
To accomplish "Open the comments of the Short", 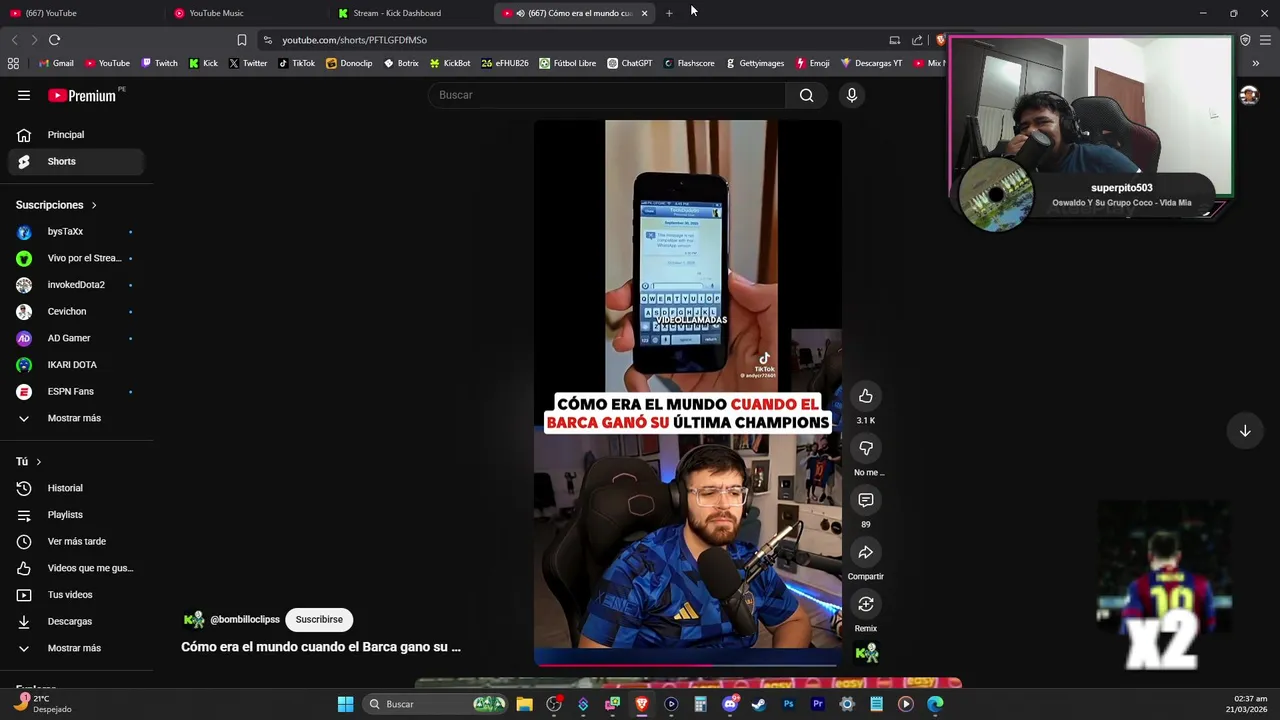I will (866, 500).
